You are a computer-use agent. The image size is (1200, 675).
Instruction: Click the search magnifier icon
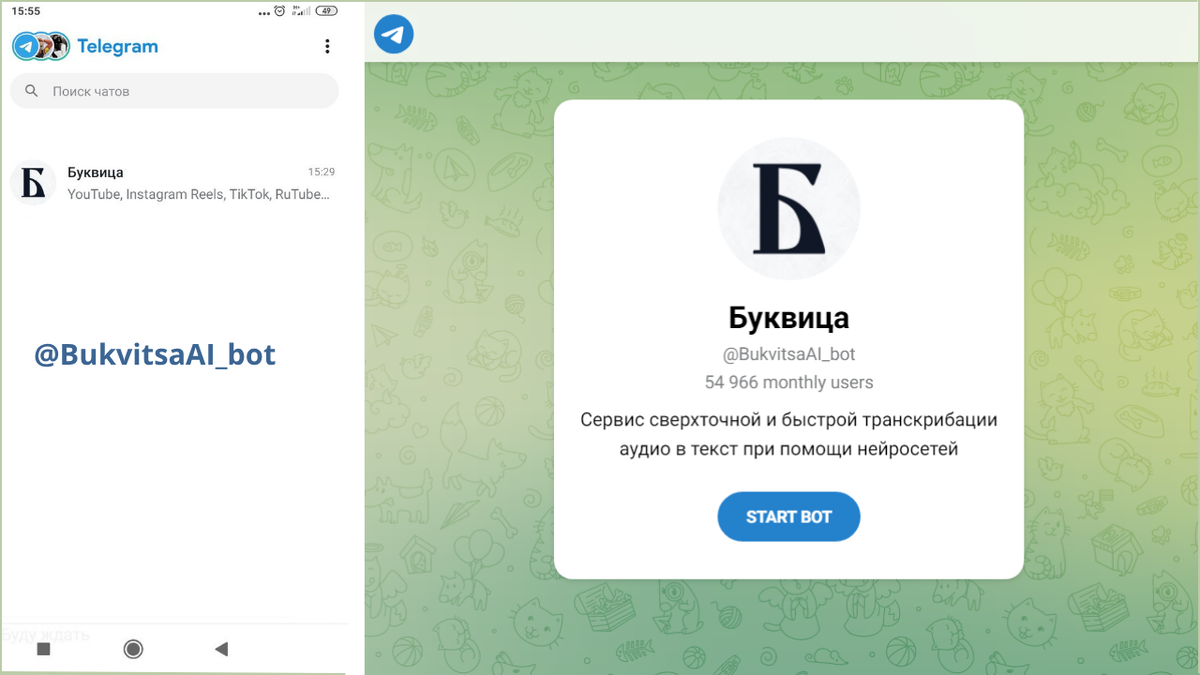(x=32, y=91)
